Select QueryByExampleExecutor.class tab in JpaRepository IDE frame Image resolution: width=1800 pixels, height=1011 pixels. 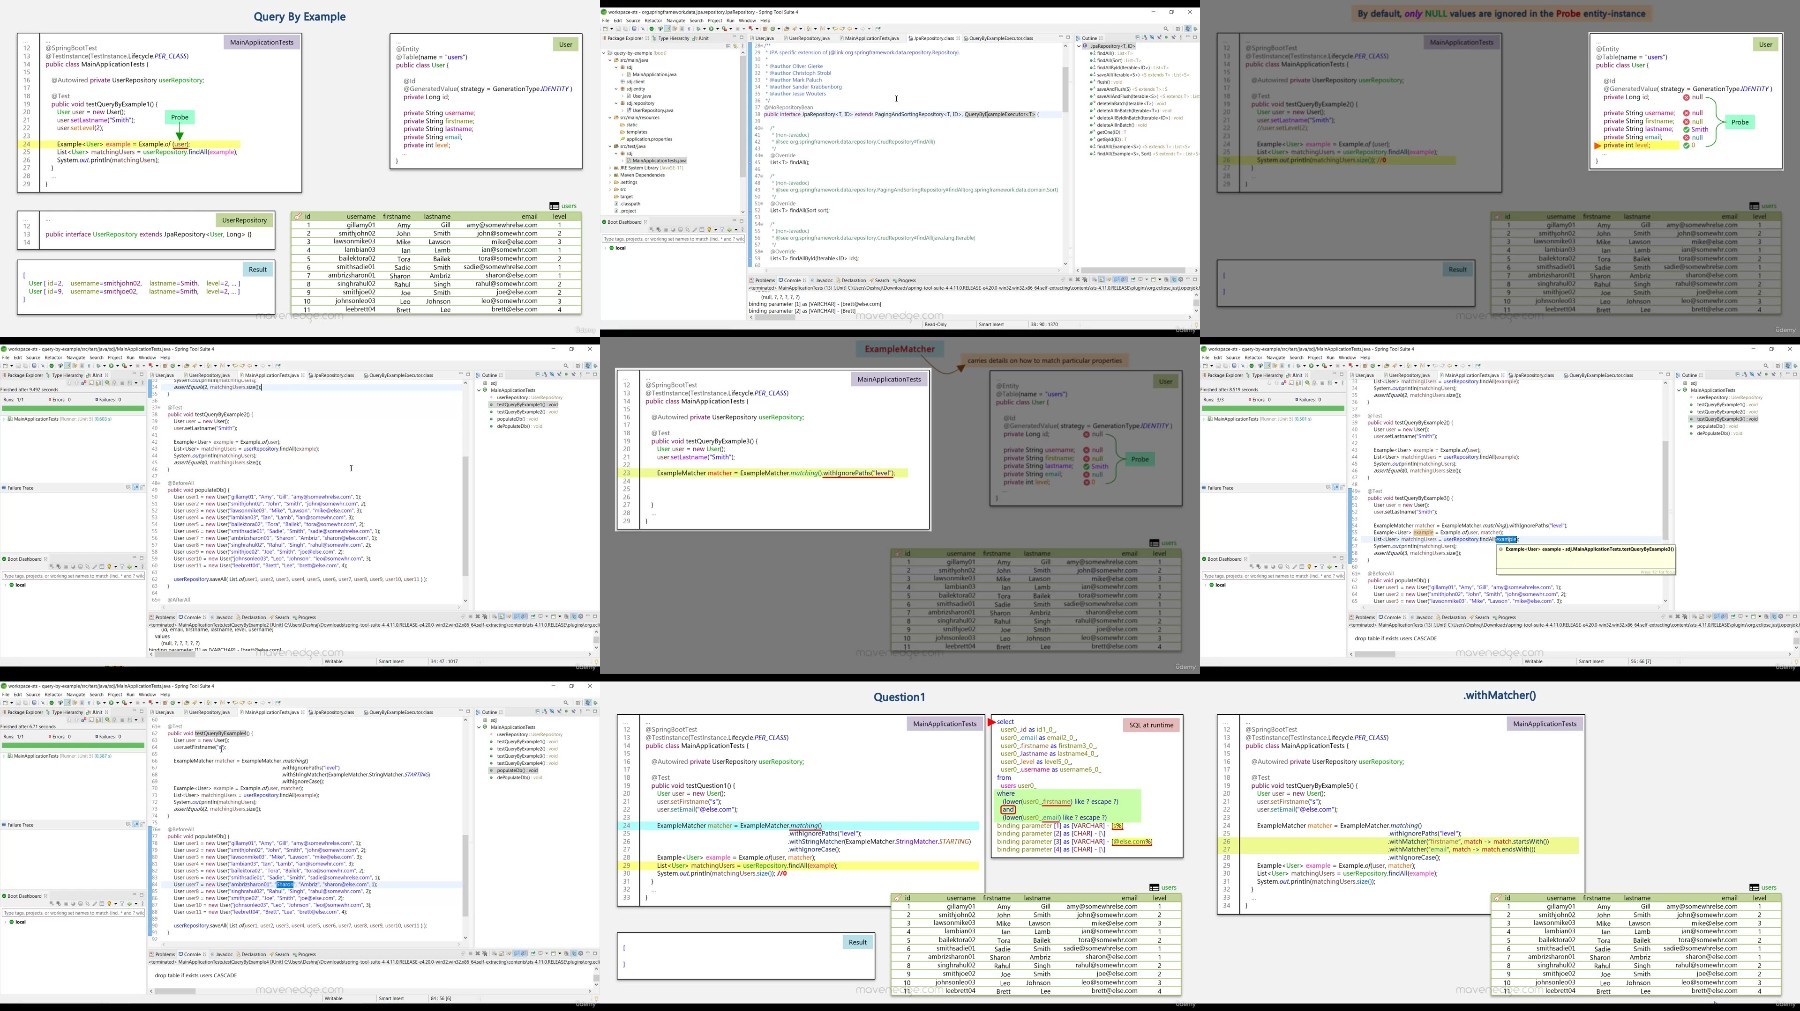click(x=997, y=38)
